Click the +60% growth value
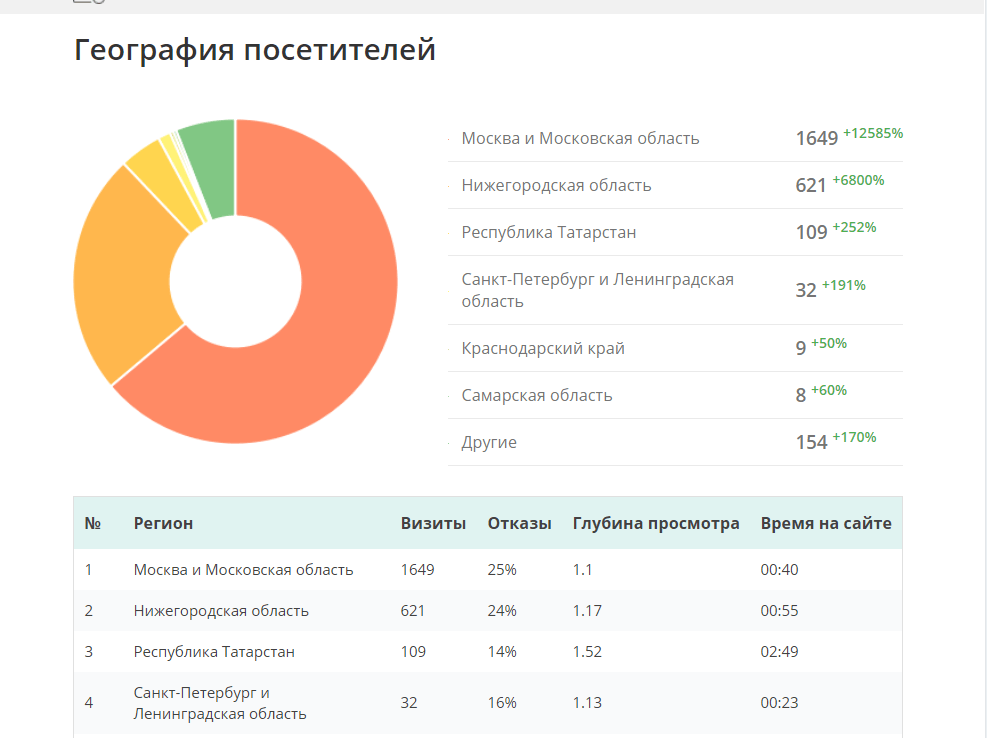Screen dimensions: 987x738 pyautogui.click(x=829, y=390)
